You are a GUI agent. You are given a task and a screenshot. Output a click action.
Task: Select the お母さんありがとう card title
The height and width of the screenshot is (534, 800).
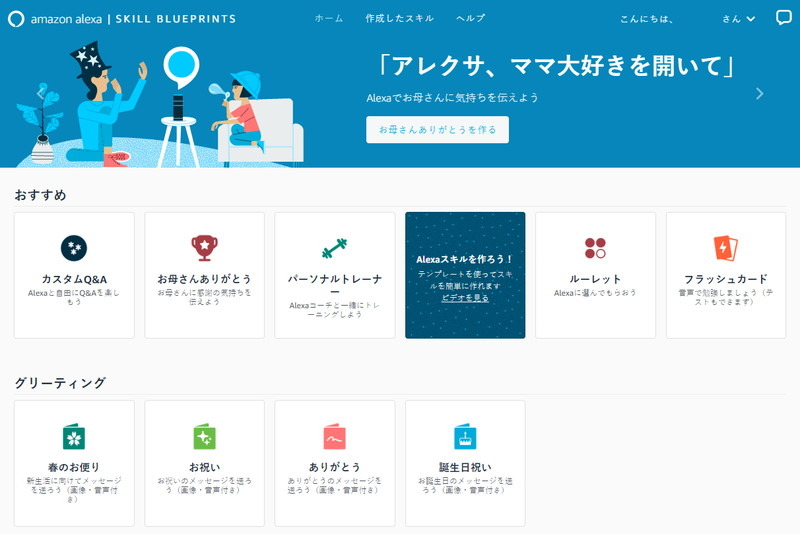coord(204,279)
